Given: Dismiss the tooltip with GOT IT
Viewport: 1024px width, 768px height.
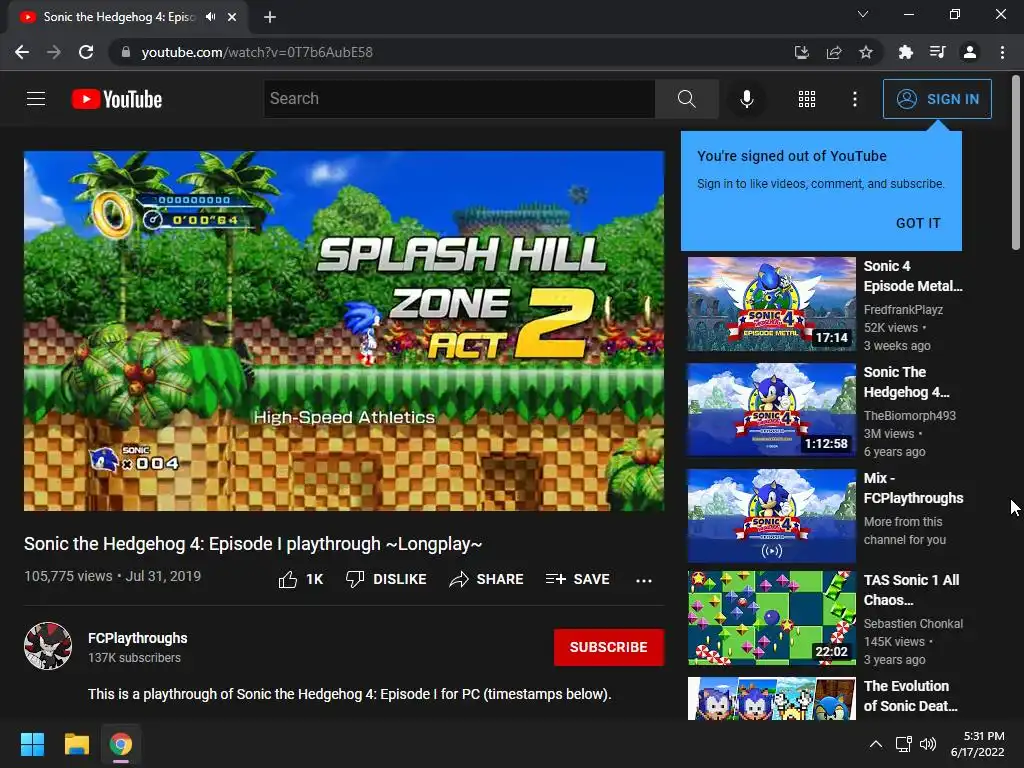Looking at the screenshot, I should tap(918, 223).
